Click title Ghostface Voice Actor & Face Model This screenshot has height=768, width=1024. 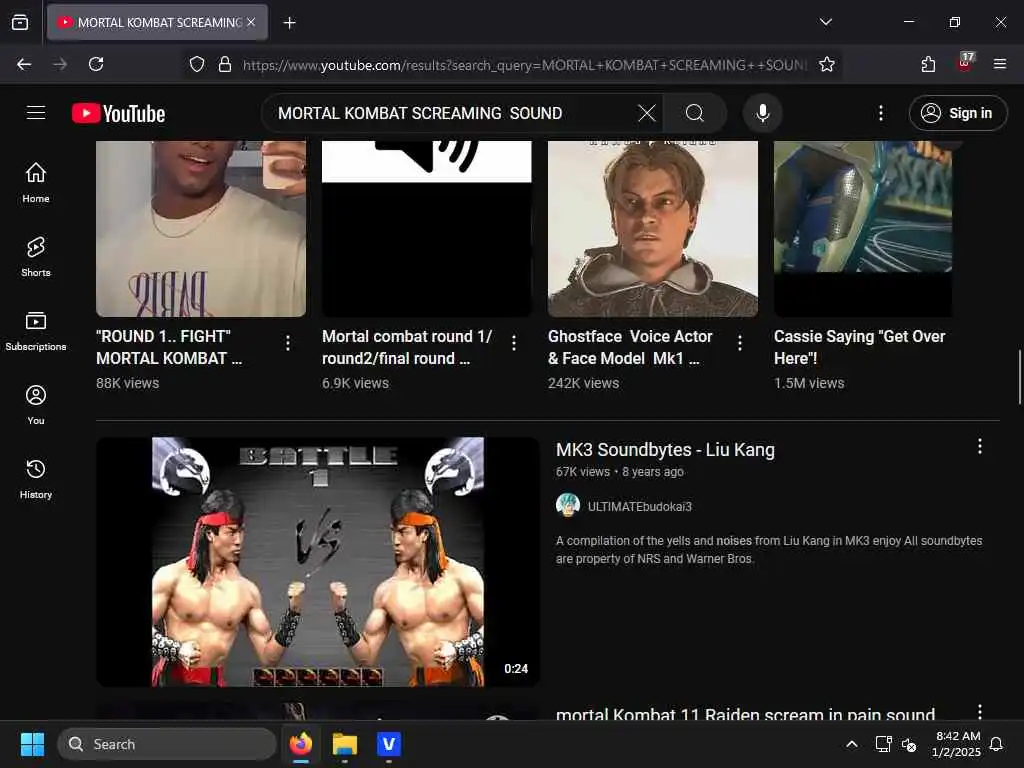[x=630, y=347]
